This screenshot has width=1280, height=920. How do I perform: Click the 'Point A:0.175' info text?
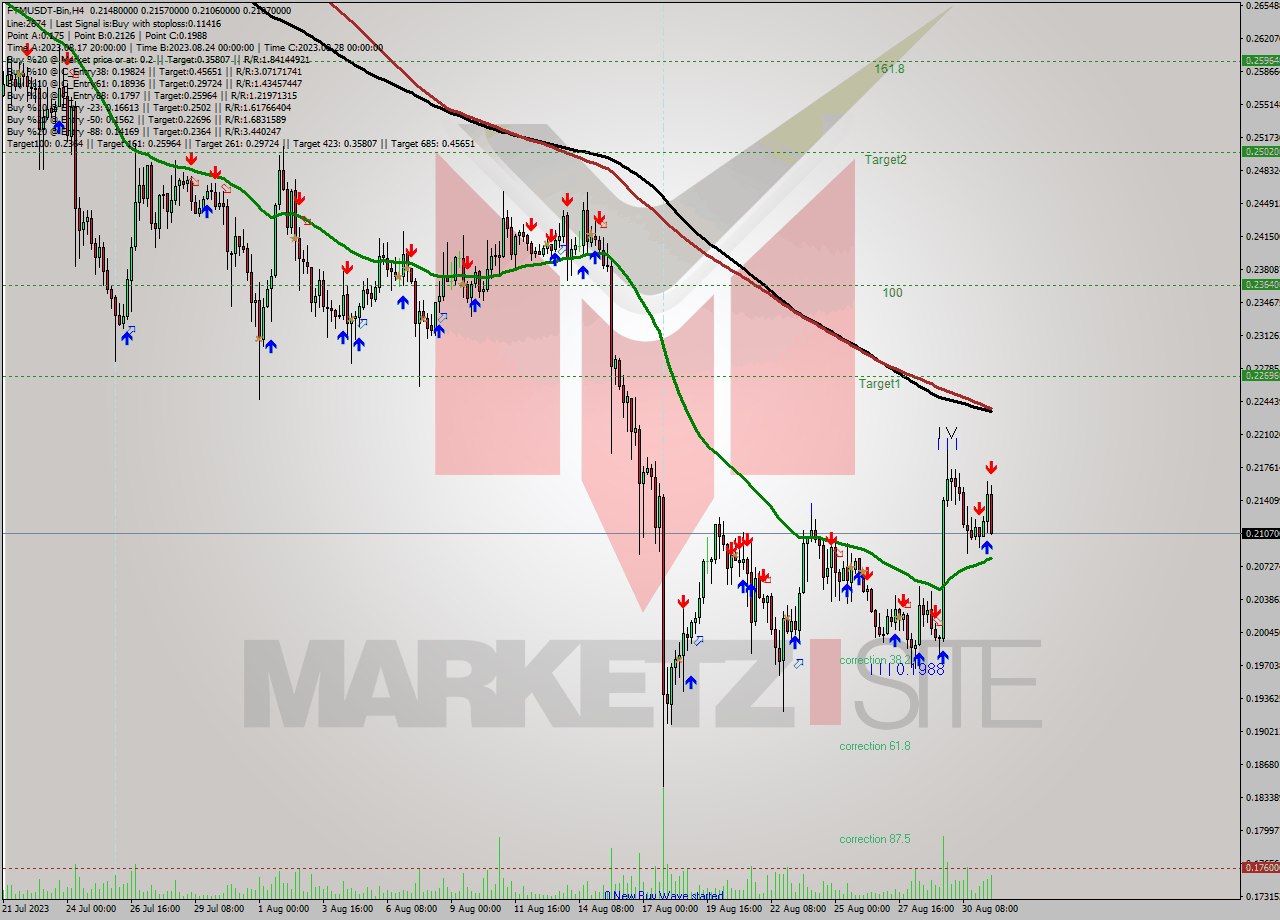[x=35, y=35]
